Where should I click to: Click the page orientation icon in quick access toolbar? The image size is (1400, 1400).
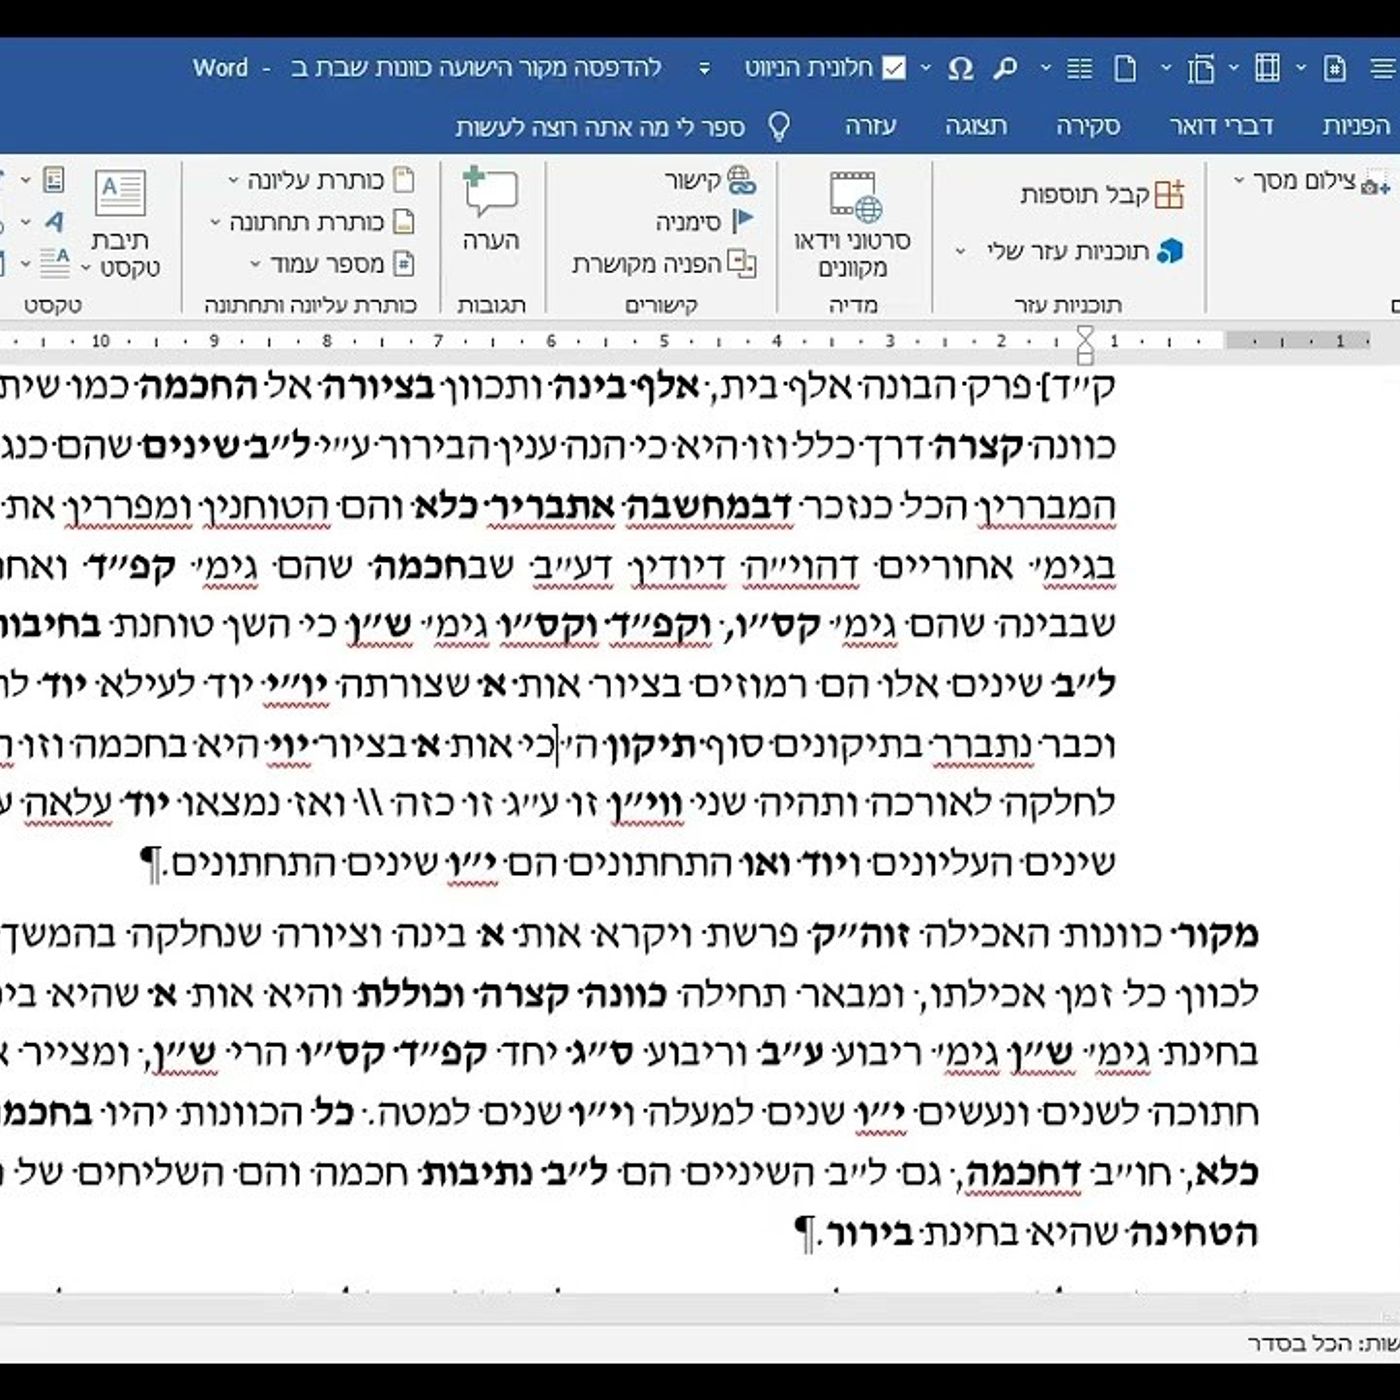point(1201,68)
